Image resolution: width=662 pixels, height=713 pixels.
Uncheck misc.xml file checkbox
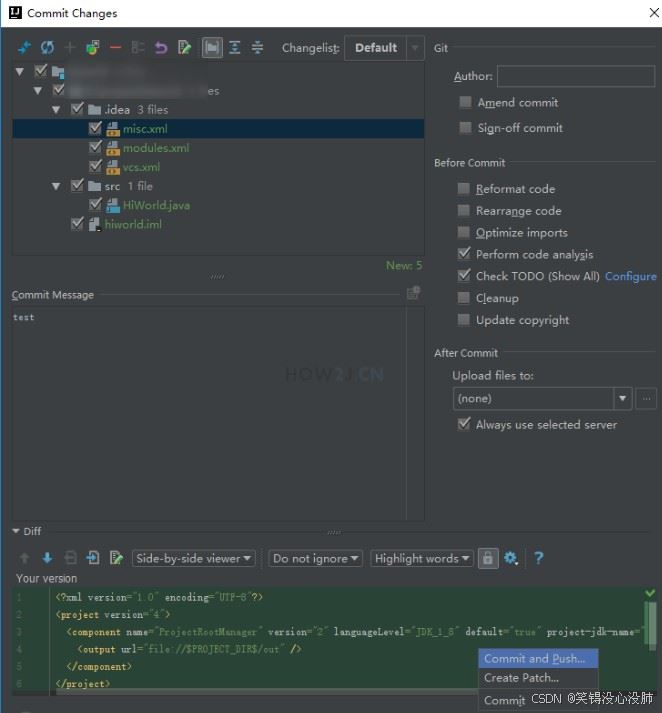point(95,128)
